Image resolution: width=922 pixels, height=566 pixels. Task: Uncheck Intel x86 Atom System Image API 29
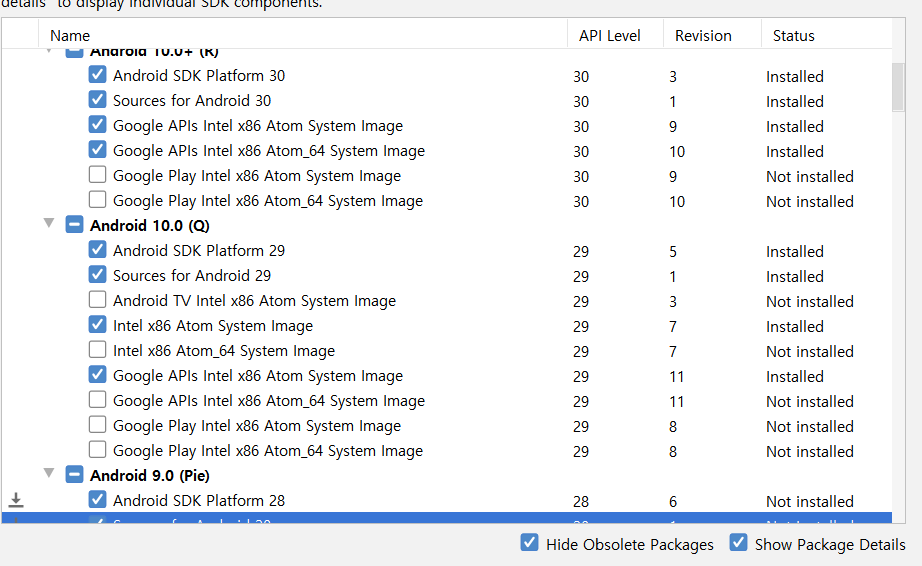(98, 324)
